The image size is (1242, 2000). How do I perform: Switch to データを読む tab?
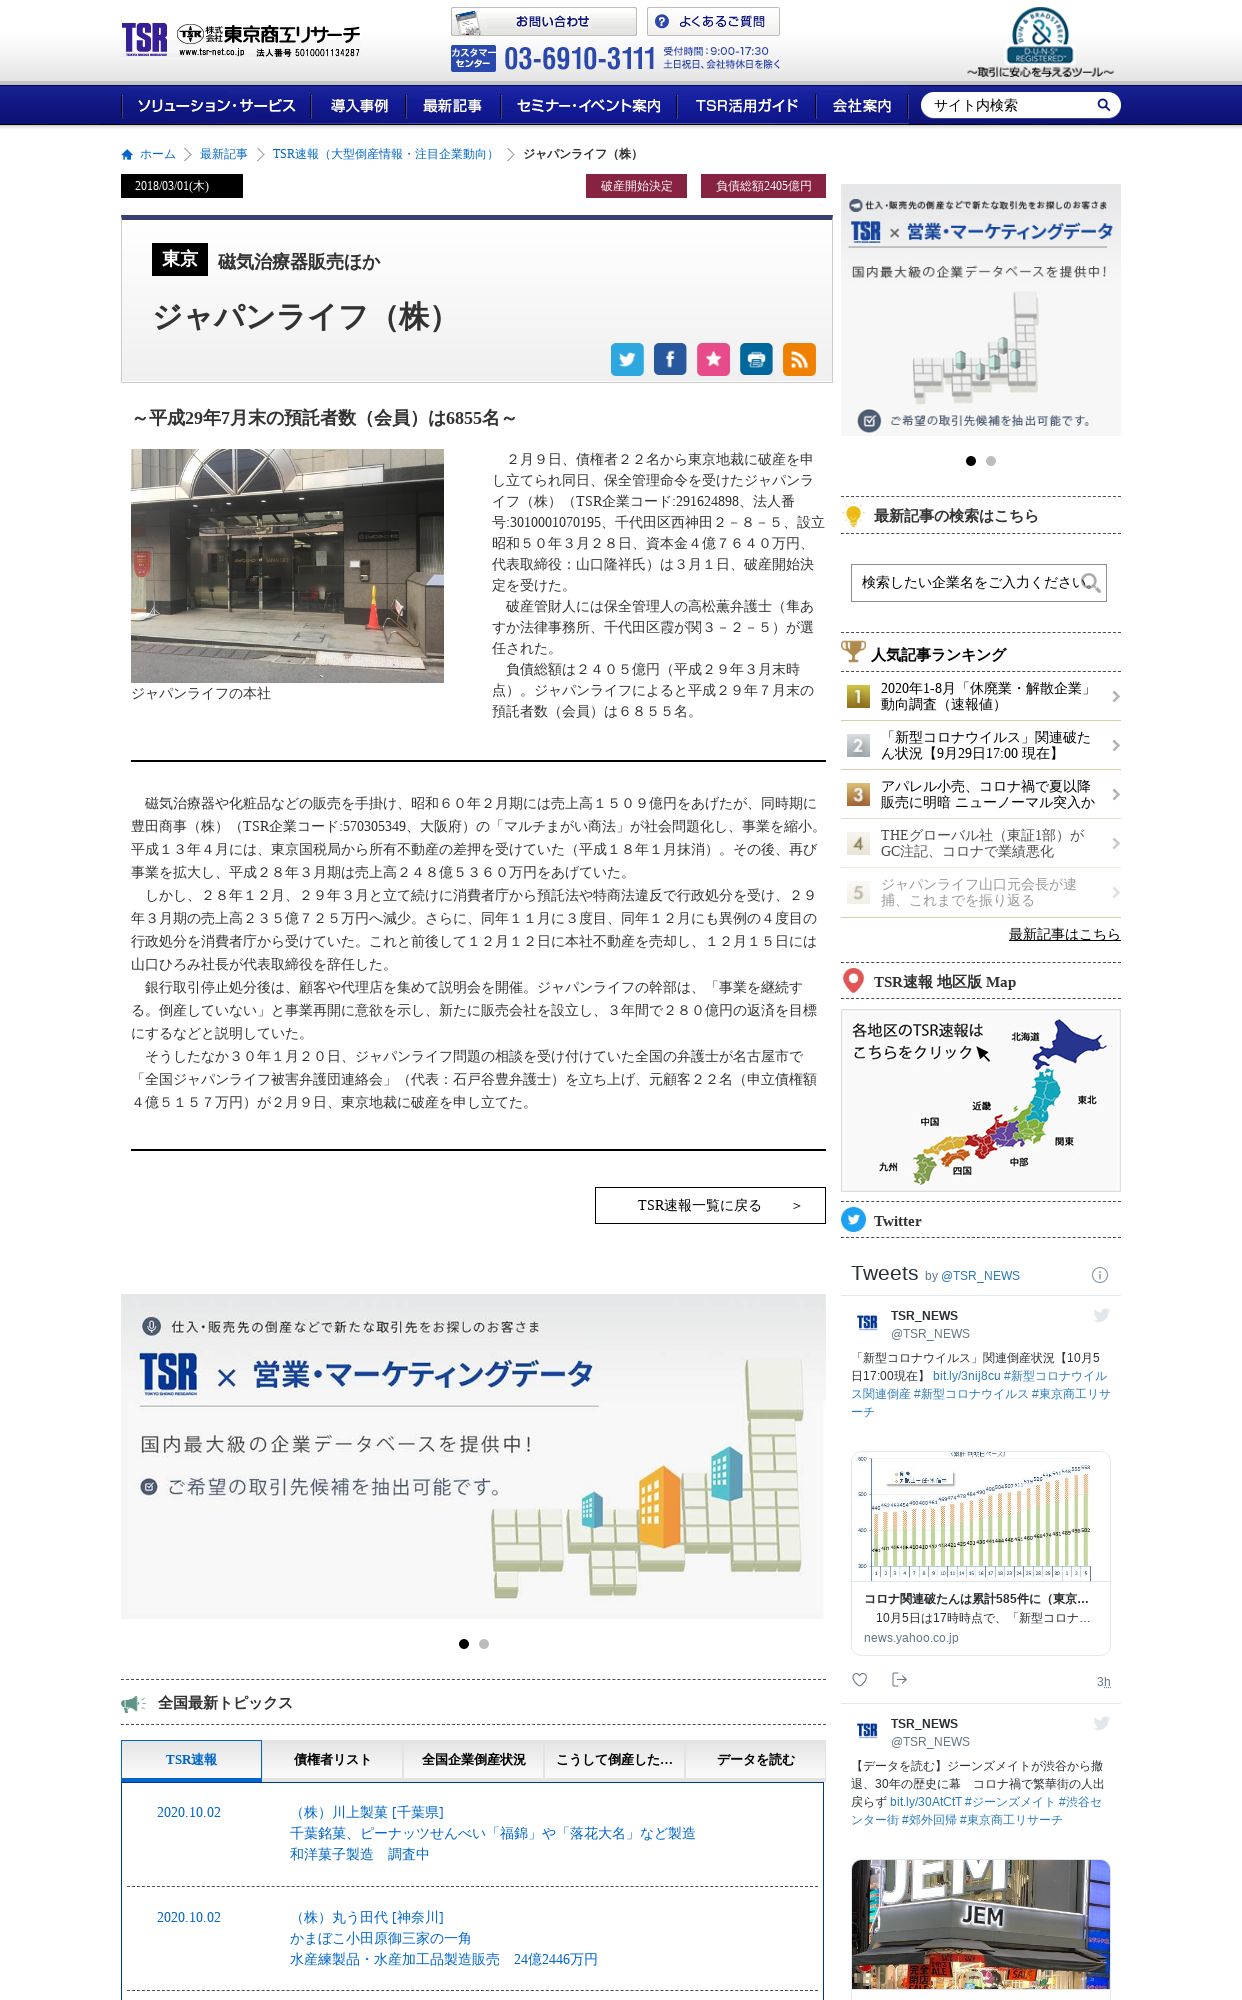[x=755, y=1760]
